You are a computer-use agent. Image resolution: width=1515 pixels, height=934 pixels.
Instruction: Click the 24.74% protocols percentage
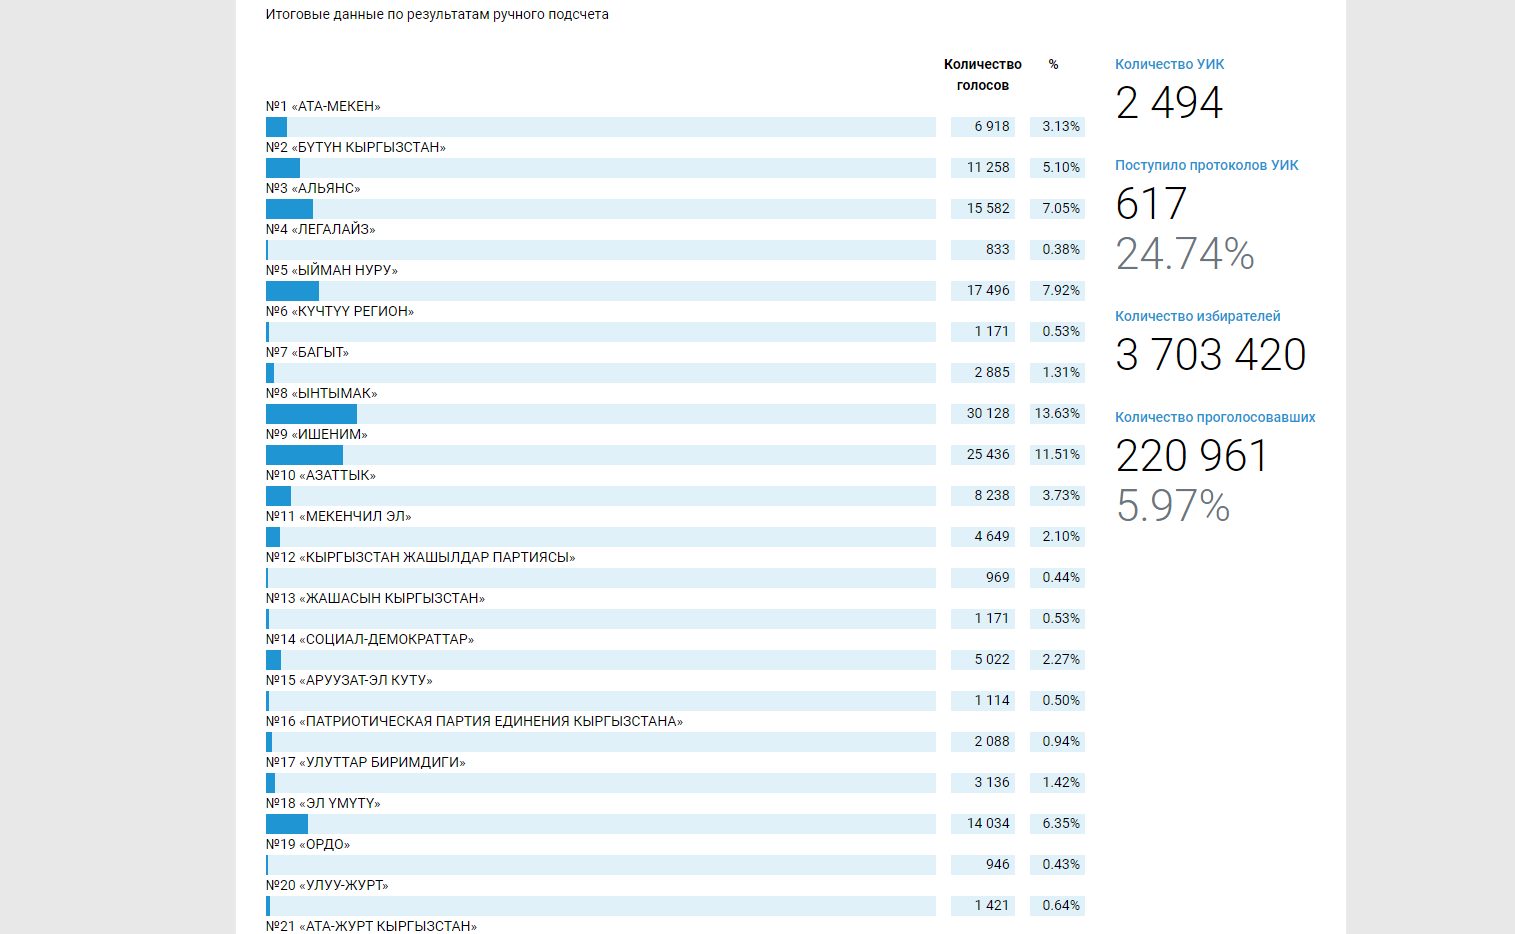(x=1185, y=254)
